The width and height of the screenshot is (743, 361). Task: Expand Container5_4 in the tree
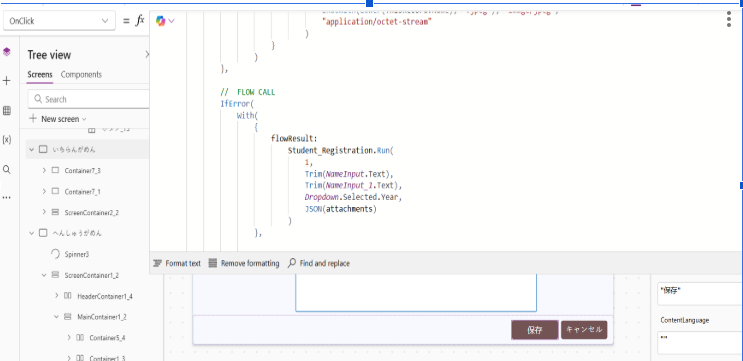69,338
